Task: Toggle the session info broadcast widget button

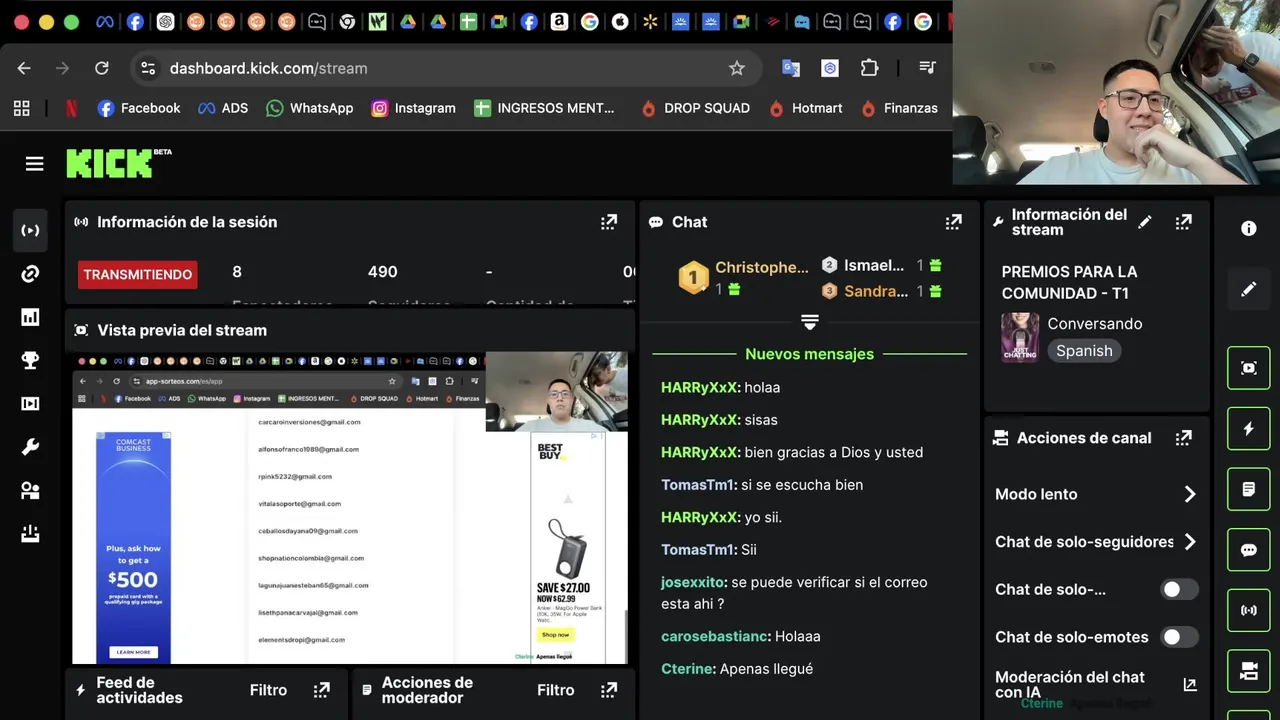Action: 1248,610
